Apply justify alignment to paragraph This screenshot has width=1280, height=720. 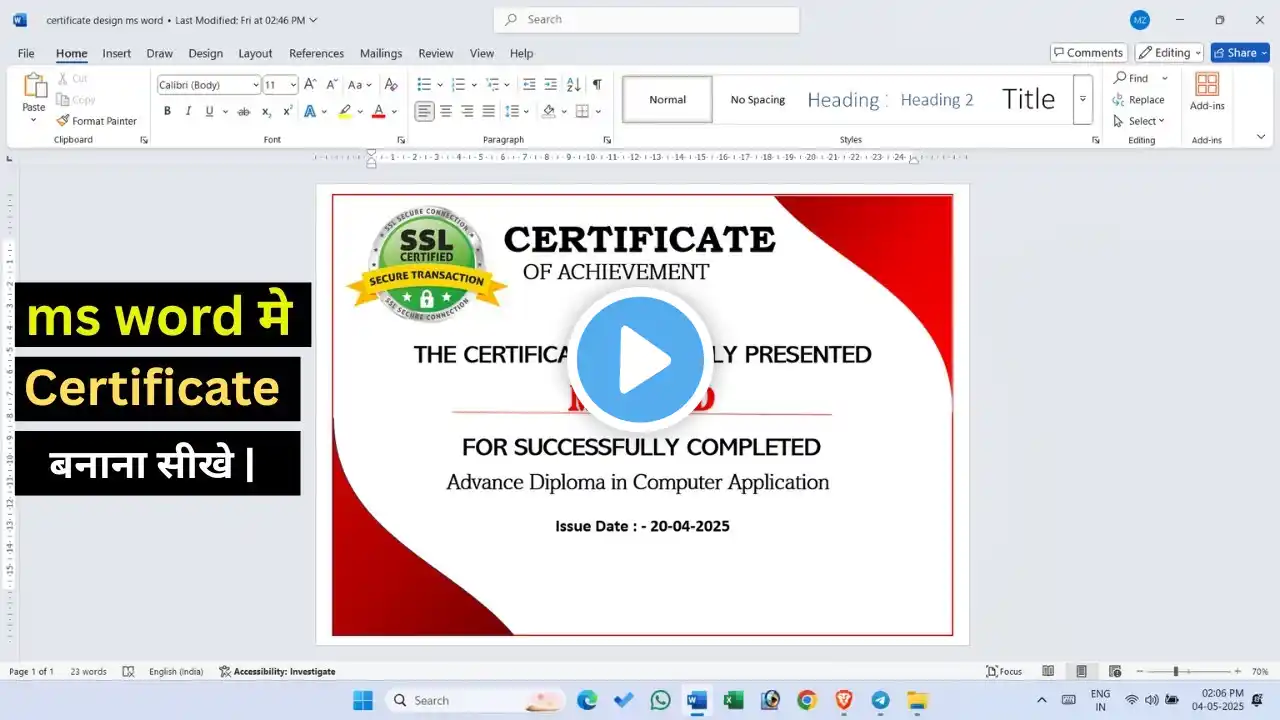pyautogui.click(x=488, y=111)
